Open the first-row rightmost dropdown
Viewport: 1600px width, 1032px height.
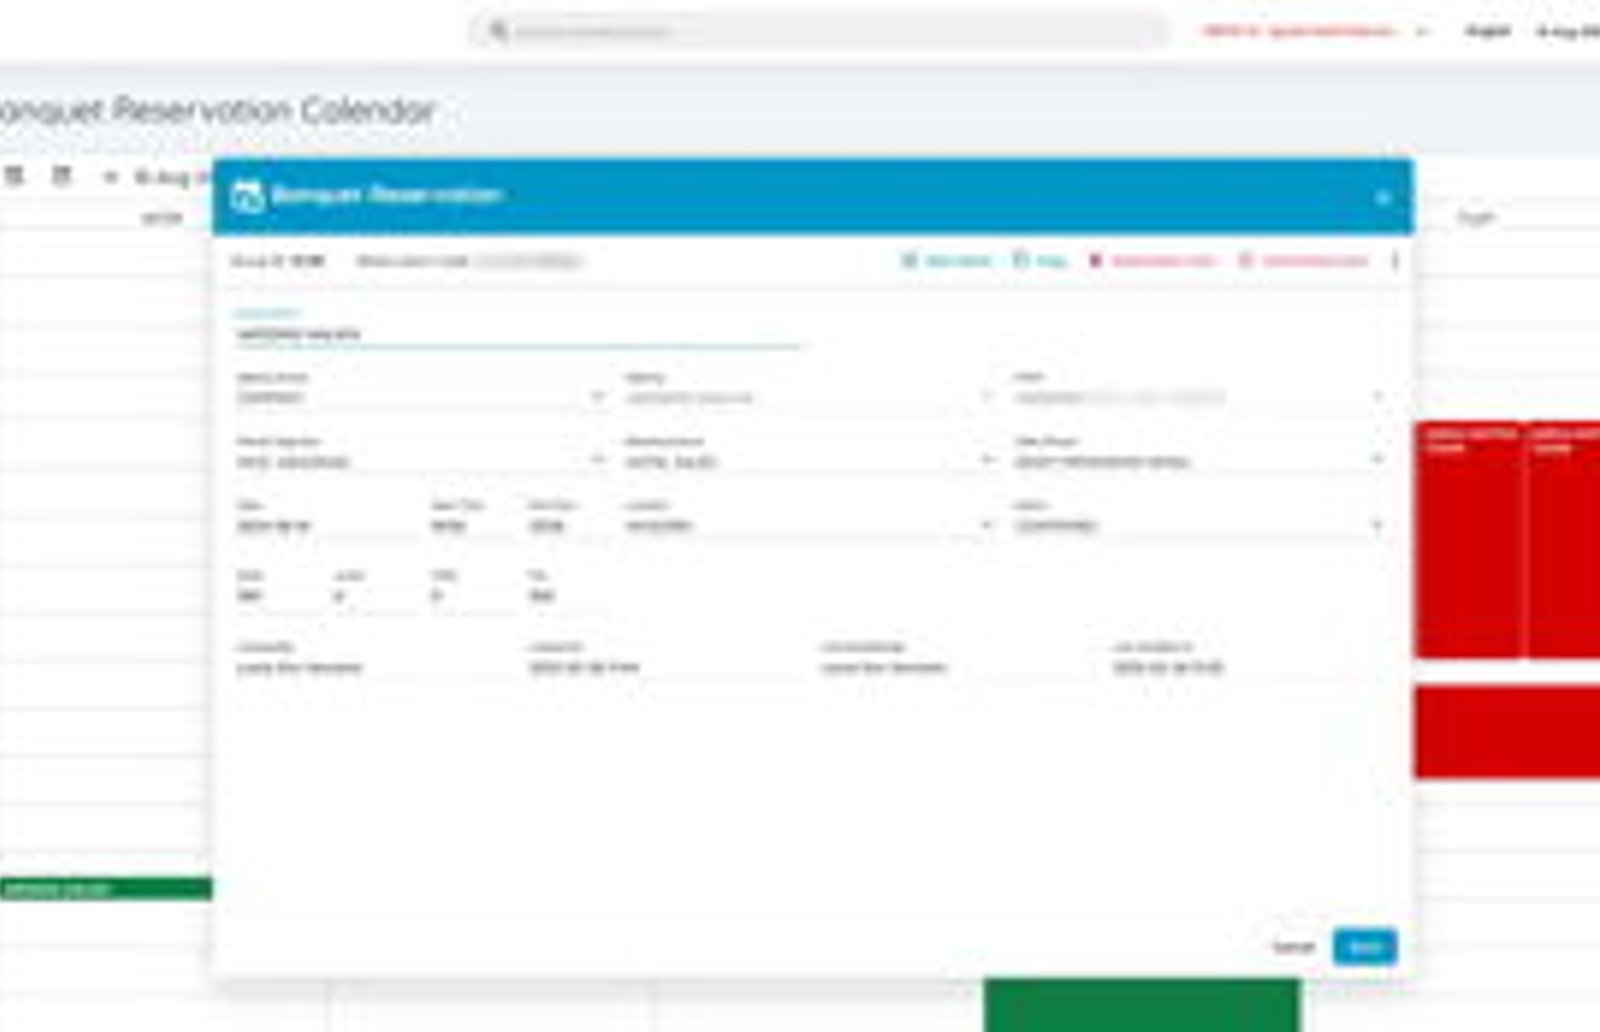coord(1199,397)
